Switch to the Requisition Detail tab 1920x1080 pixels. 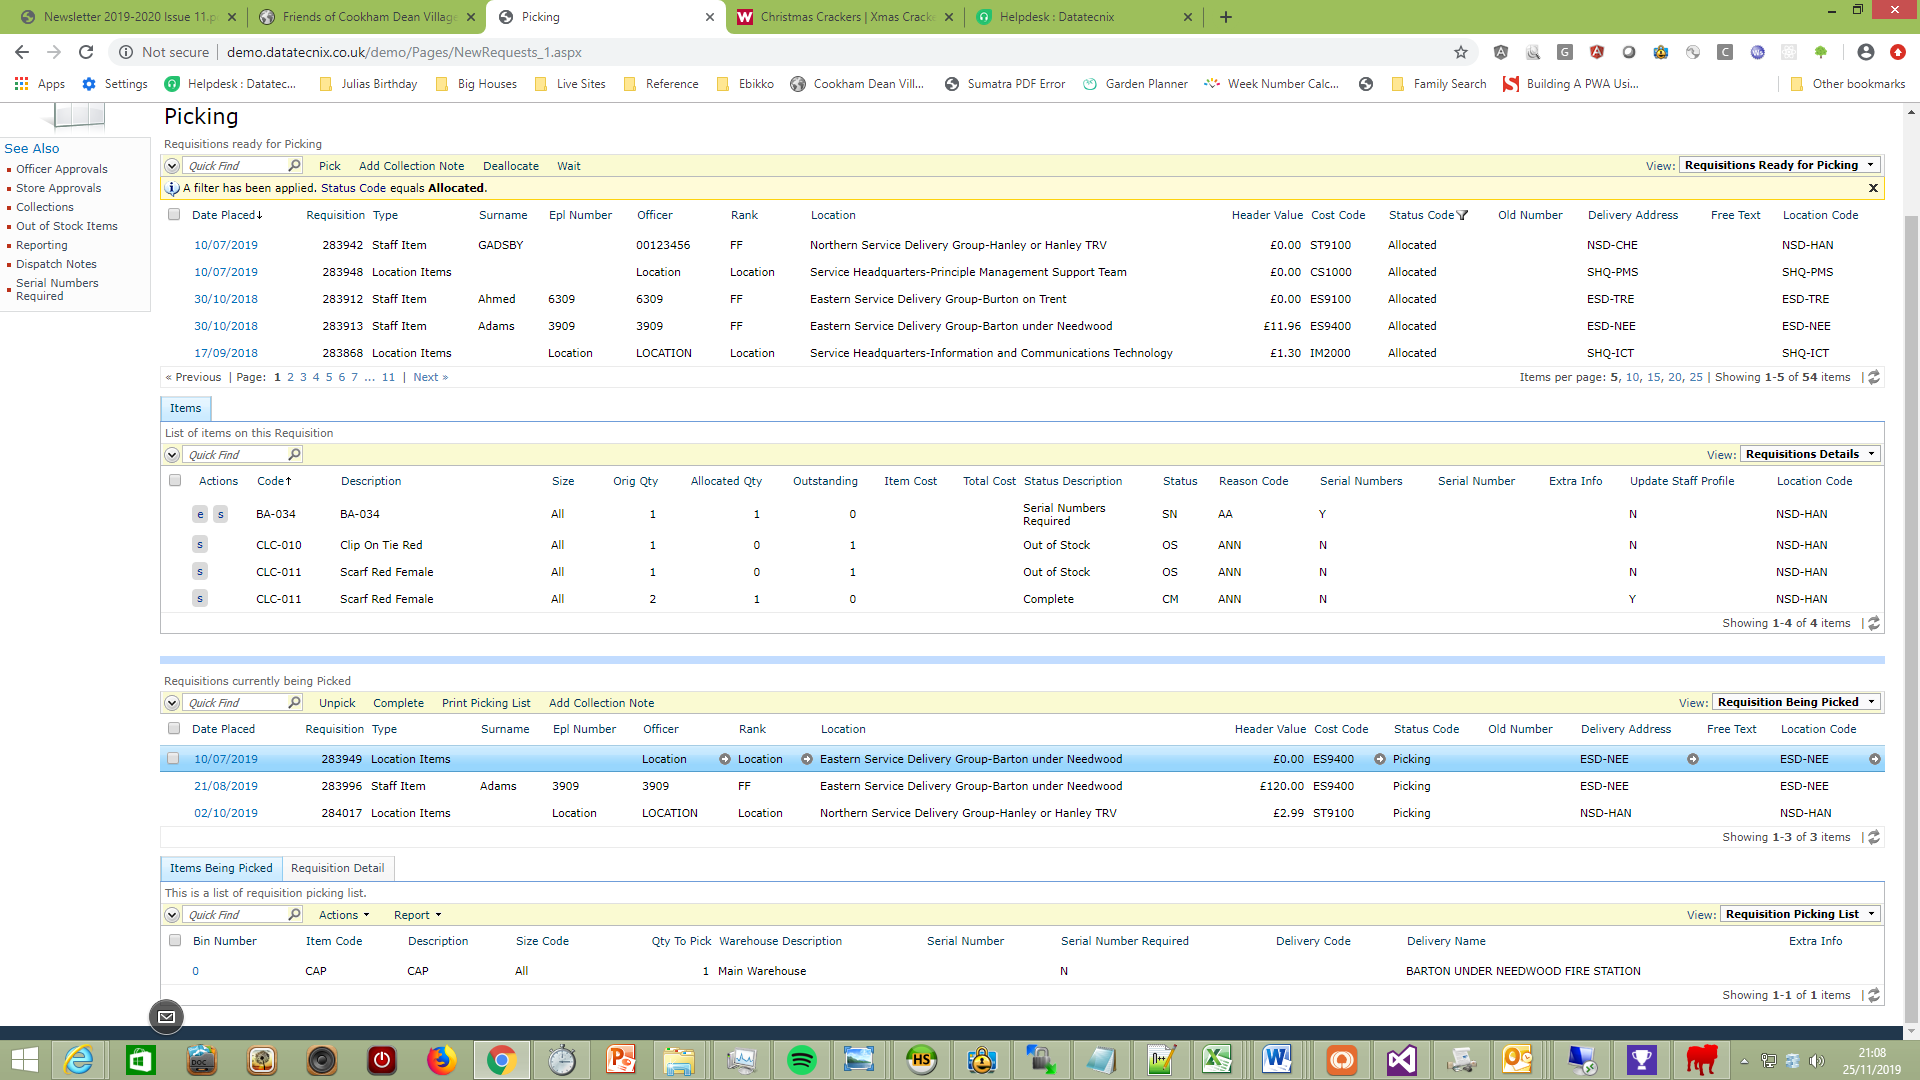337,868
